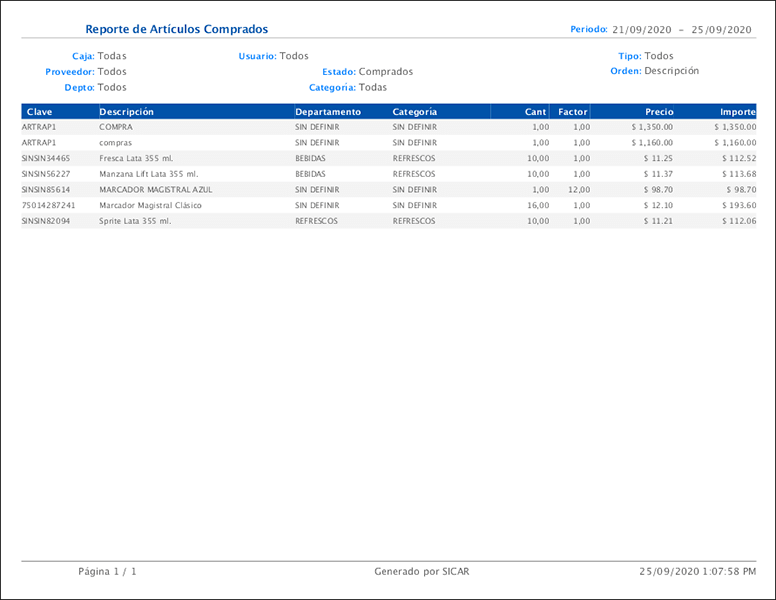
Task: Click the Clave column header
Action: point(40,112)
